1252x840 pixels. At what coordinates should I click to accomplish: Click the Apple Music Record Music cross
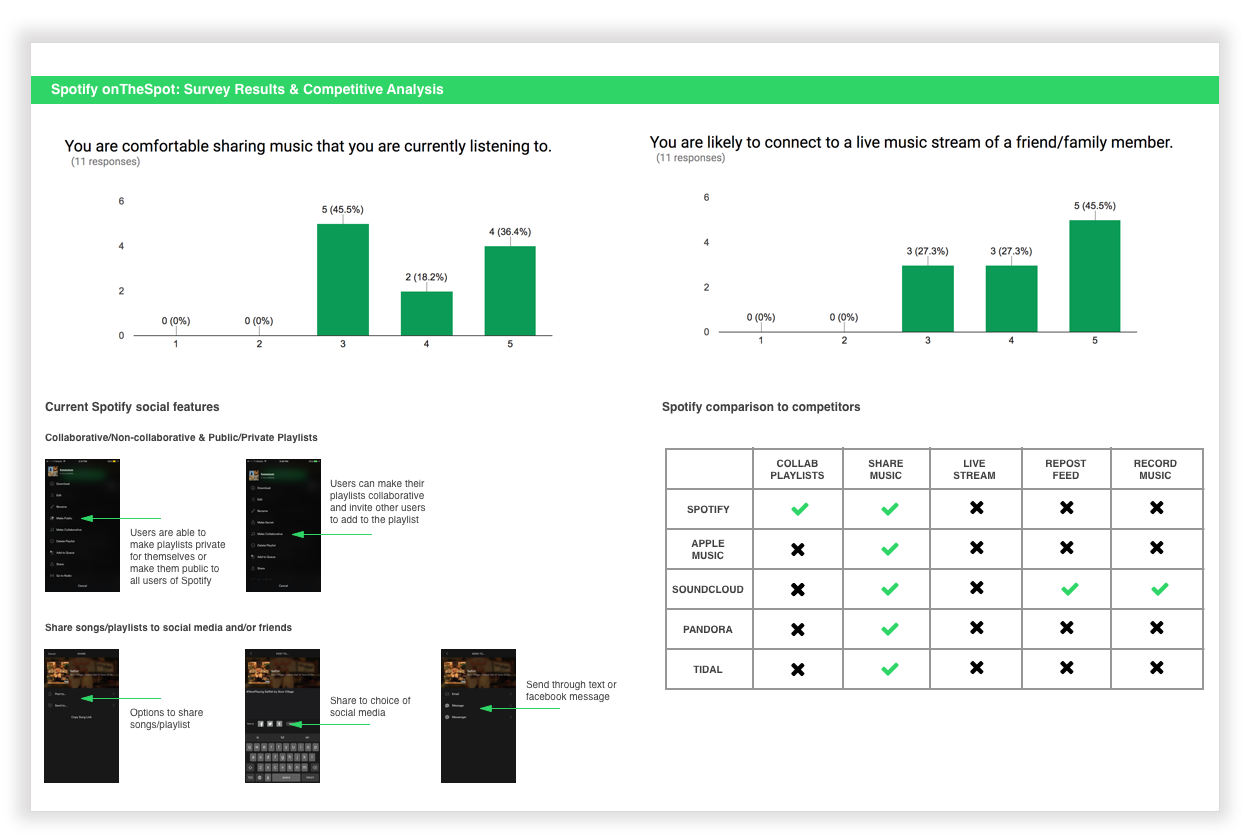click(1157, 548)
